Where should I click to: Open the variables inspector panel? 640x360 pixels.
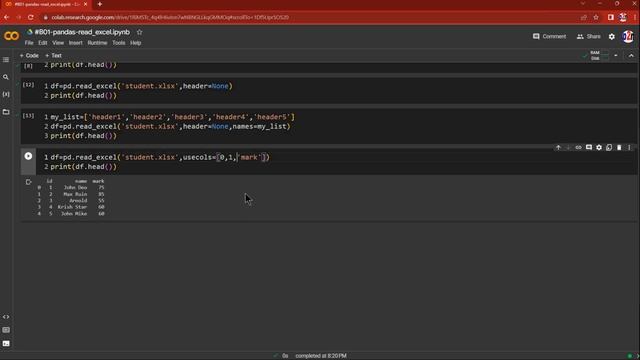point(6,94)
